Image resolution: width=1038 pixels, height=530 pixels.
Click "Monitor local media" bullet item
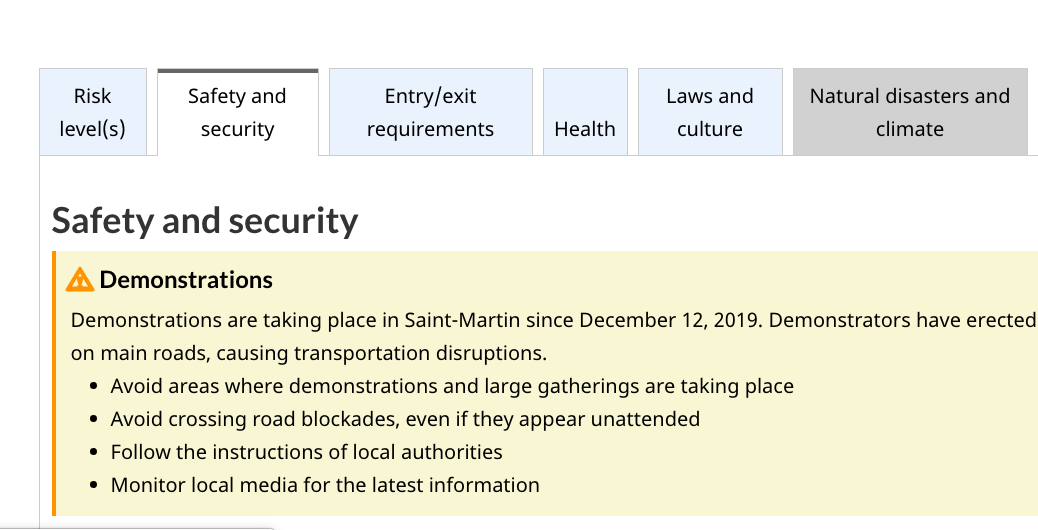pos(325,486)
